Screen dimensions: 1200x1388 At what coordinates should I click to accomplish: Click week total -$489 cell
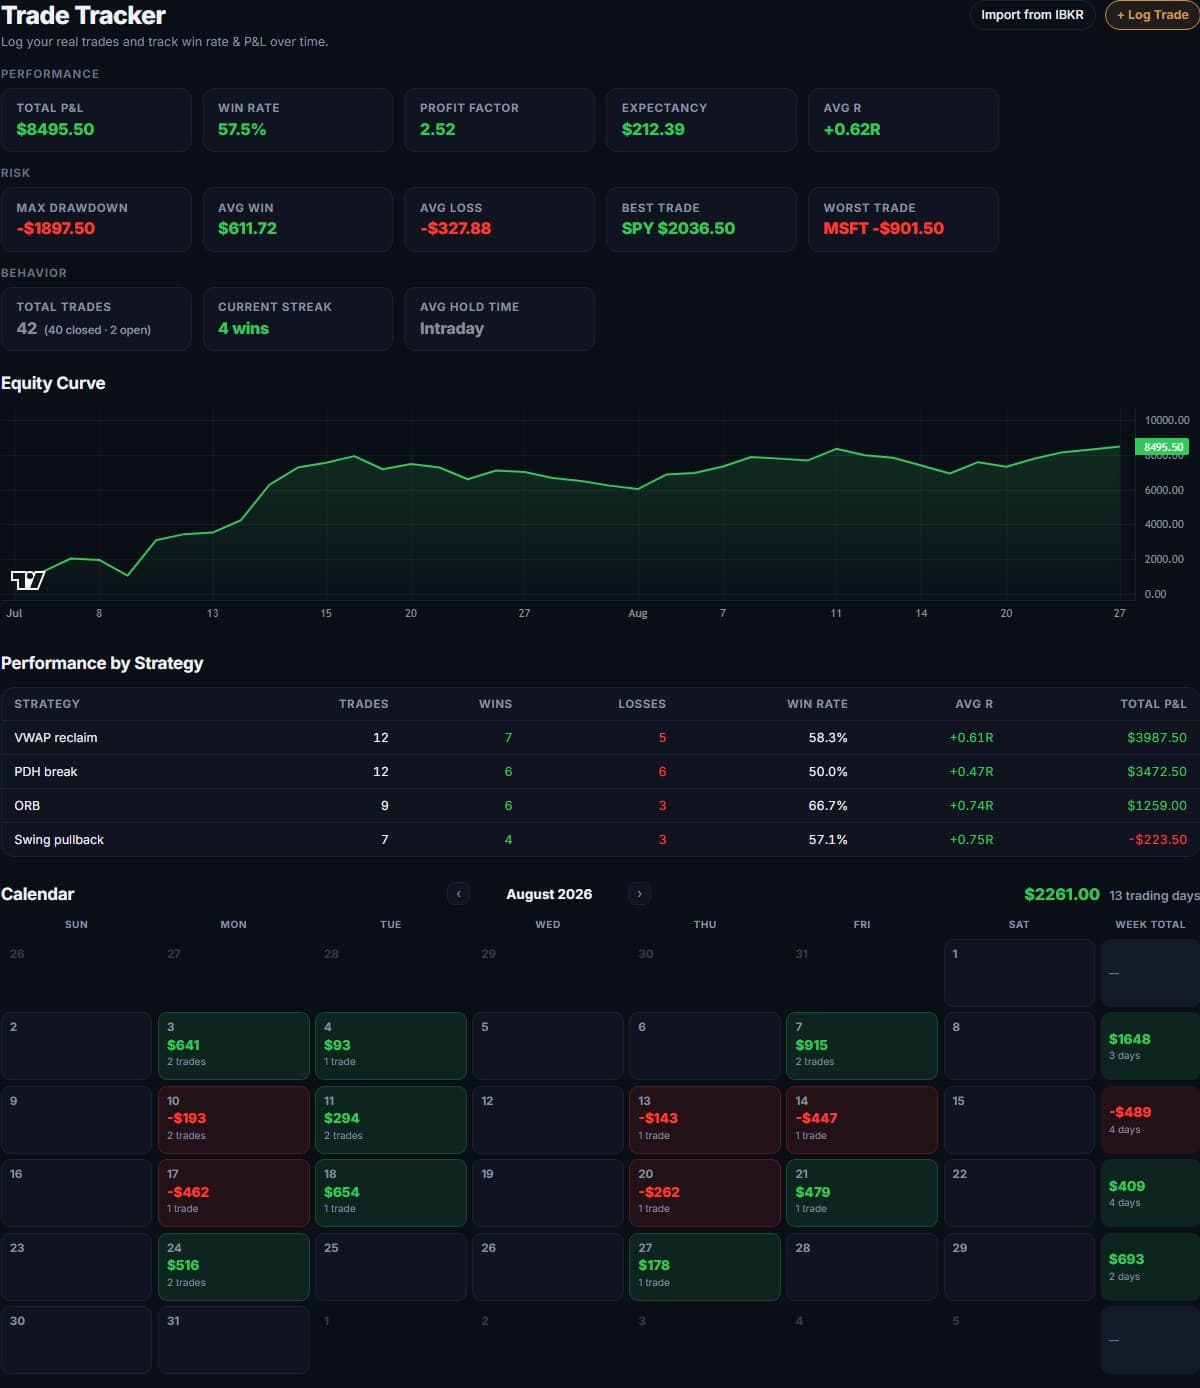pos(1150,1120)
